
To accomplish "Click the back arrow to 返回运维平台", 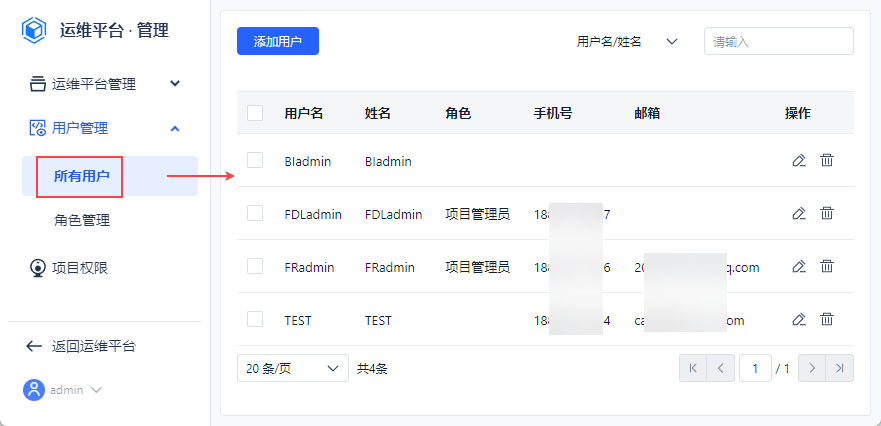I will click(34, 346).
